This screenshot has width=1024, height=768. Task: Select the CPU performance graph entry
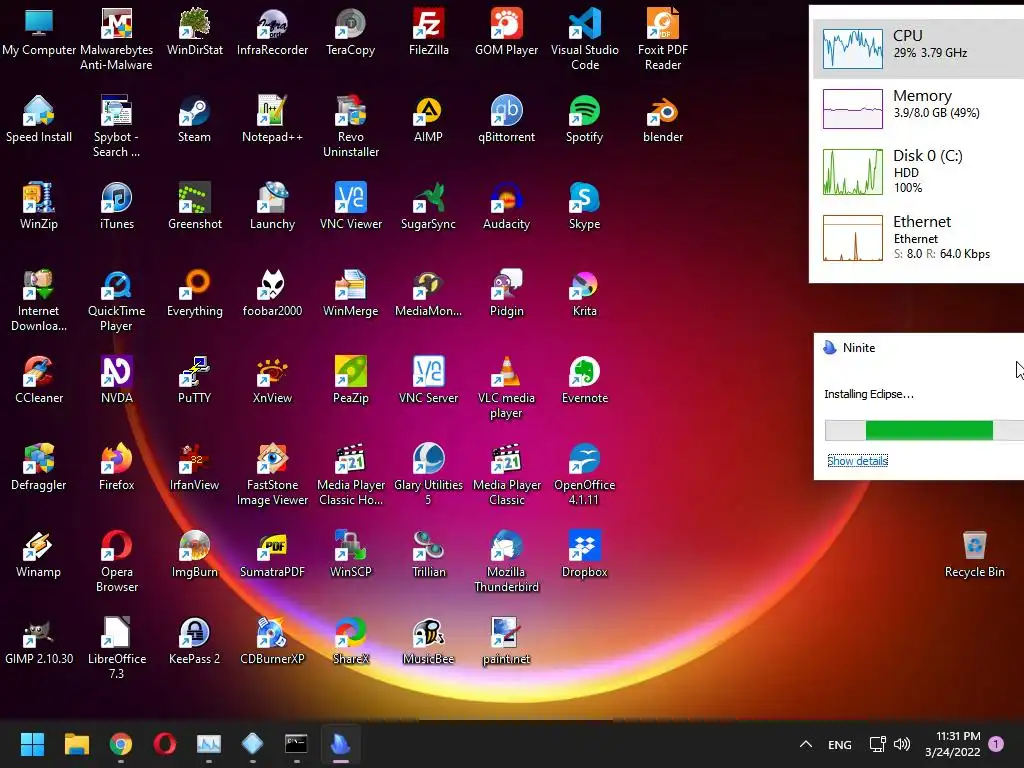[x=919, y=48]
